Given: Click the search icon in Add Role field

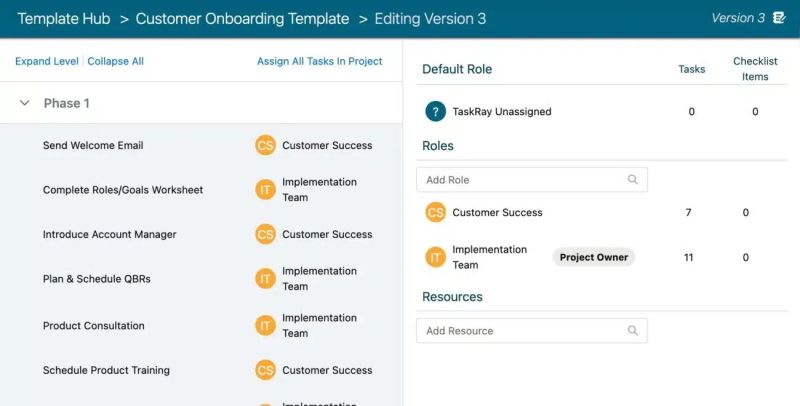Looking at the screenshot, I should (632, 180).
